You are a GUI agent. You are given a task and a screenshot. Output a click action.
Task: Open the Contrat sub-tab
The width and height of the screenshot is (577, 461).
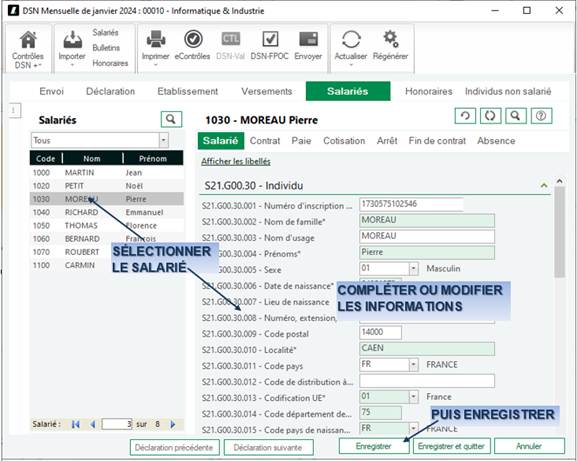(x=265, y=141)
